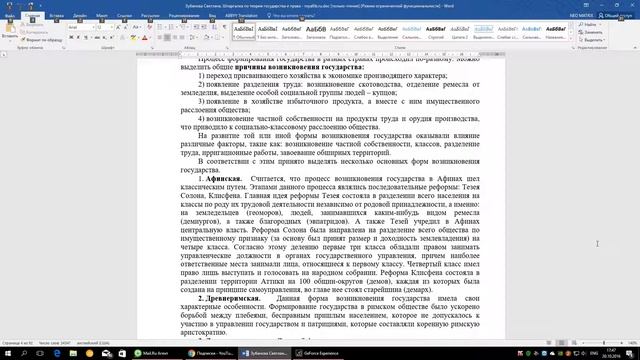Viewport: 640px width, 360px height.
Task: Toggle Italic formatting
Action: [78, 38]
